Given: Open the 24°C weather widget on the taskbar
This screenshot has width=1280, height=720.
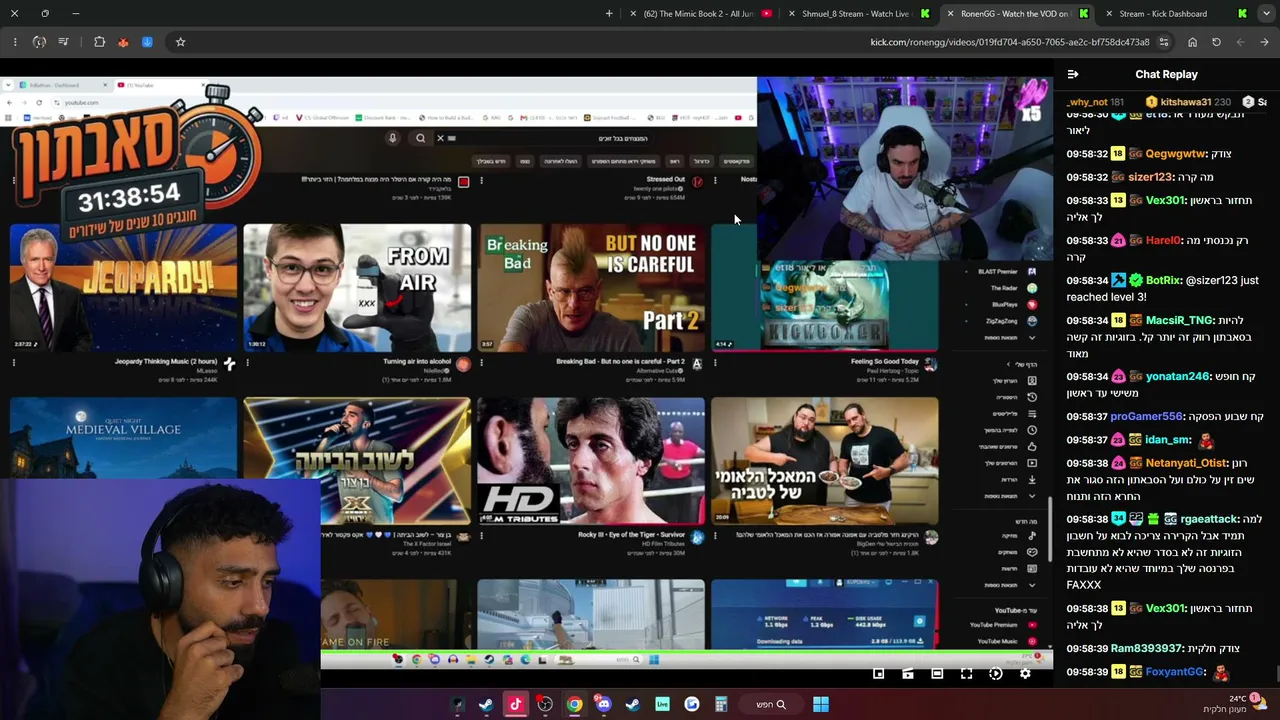Looking at the screenshot, I should click(1234, 704).
